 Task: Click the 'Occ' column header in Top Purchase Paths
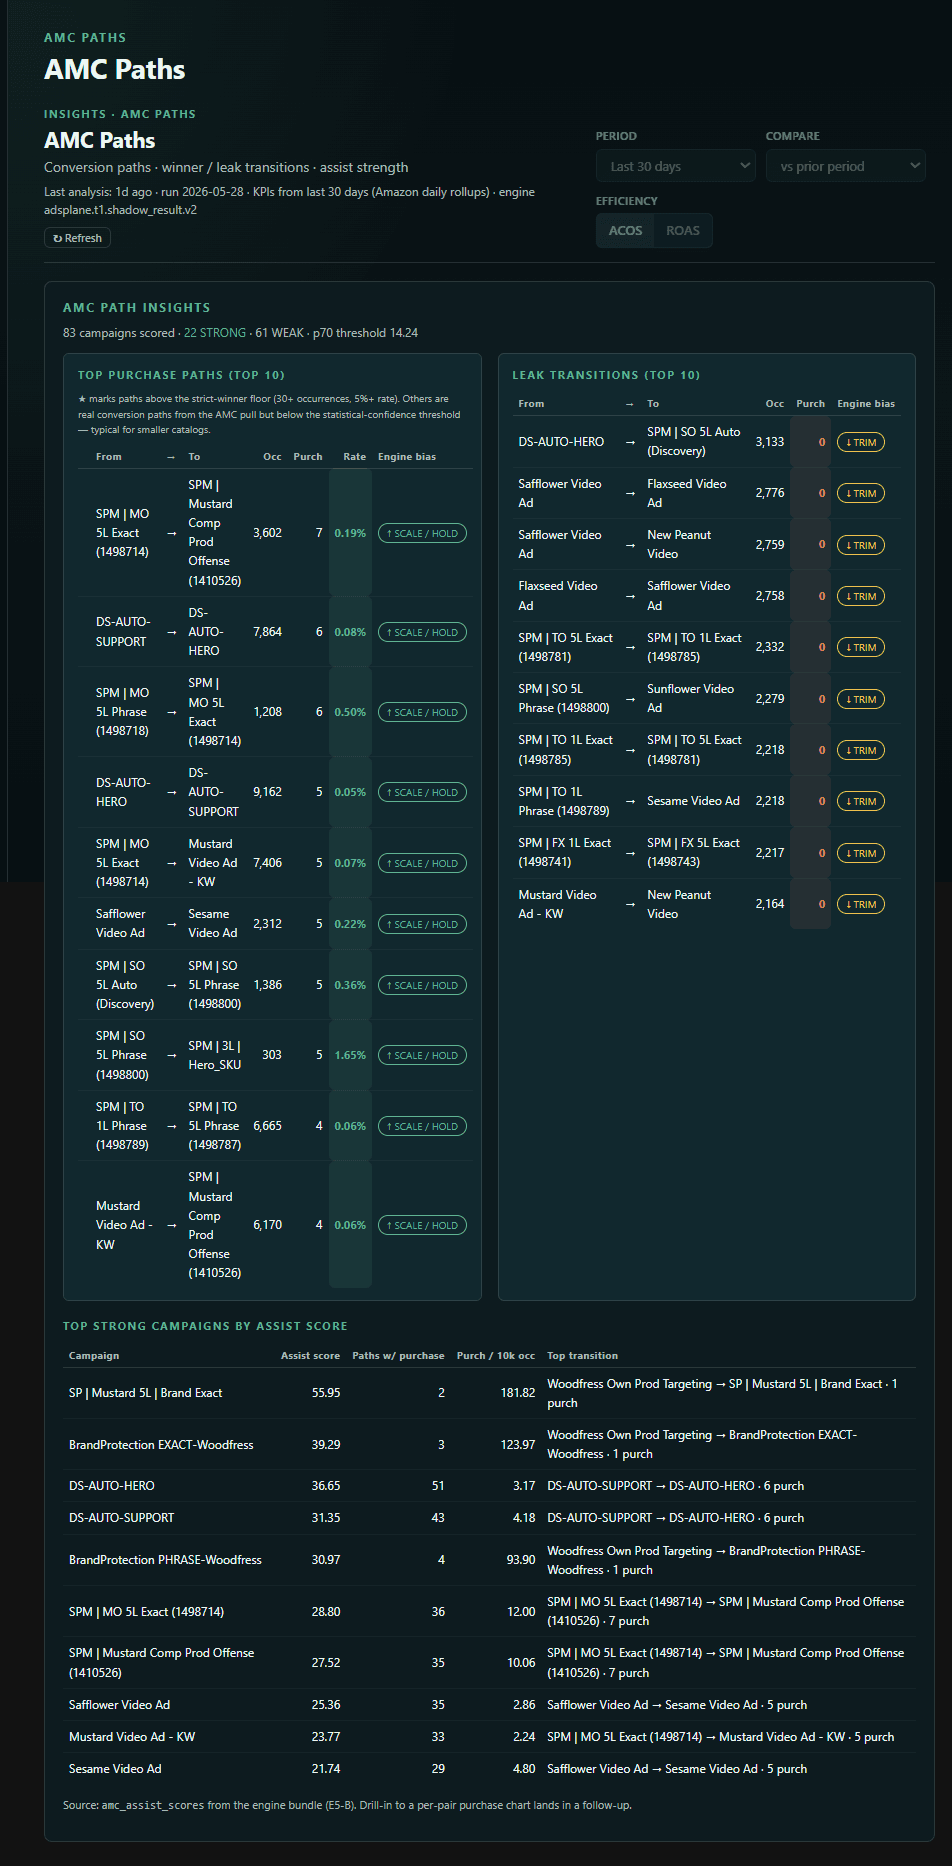click(272, 457)
